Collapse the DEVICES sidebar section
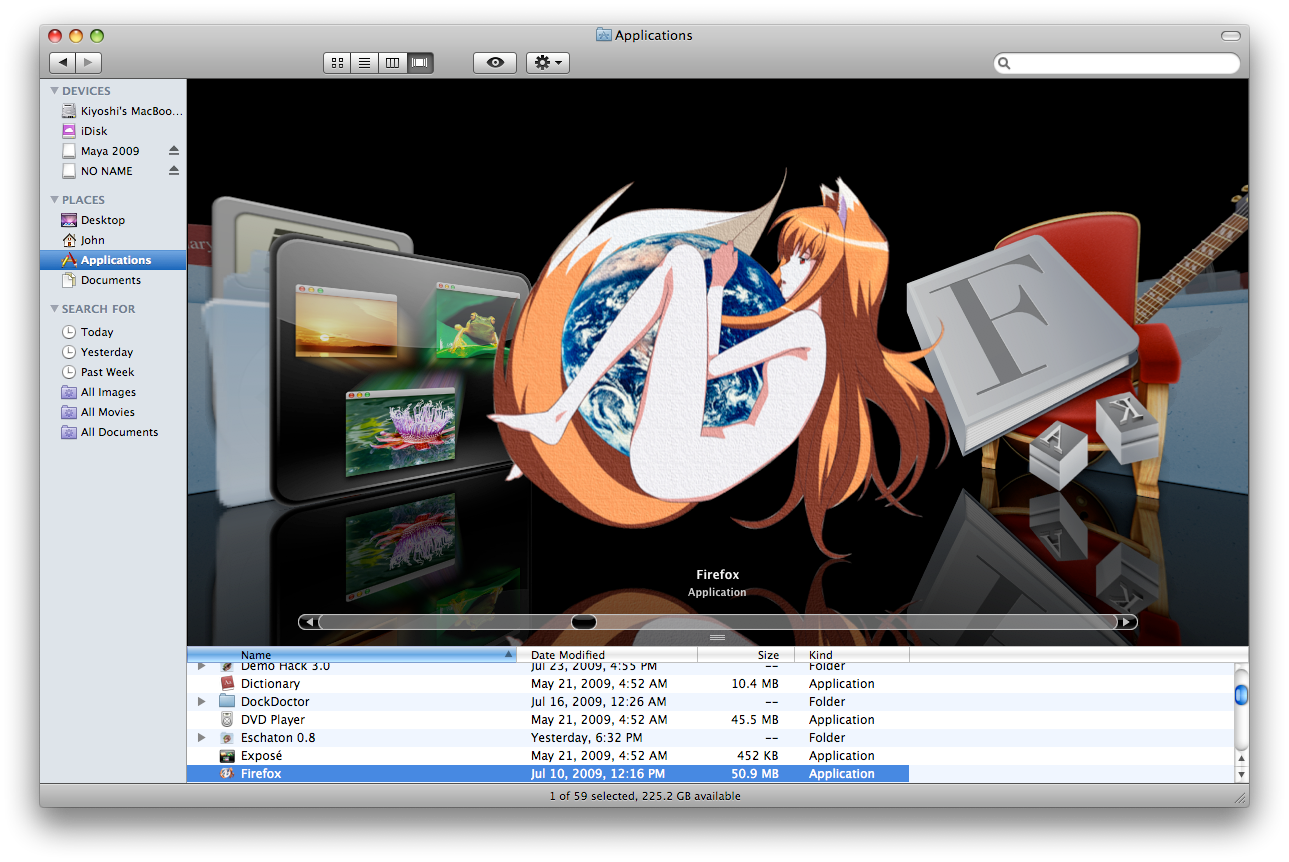Image resolution: width=1289 pixels, height=862 pixels. [55, 91]
